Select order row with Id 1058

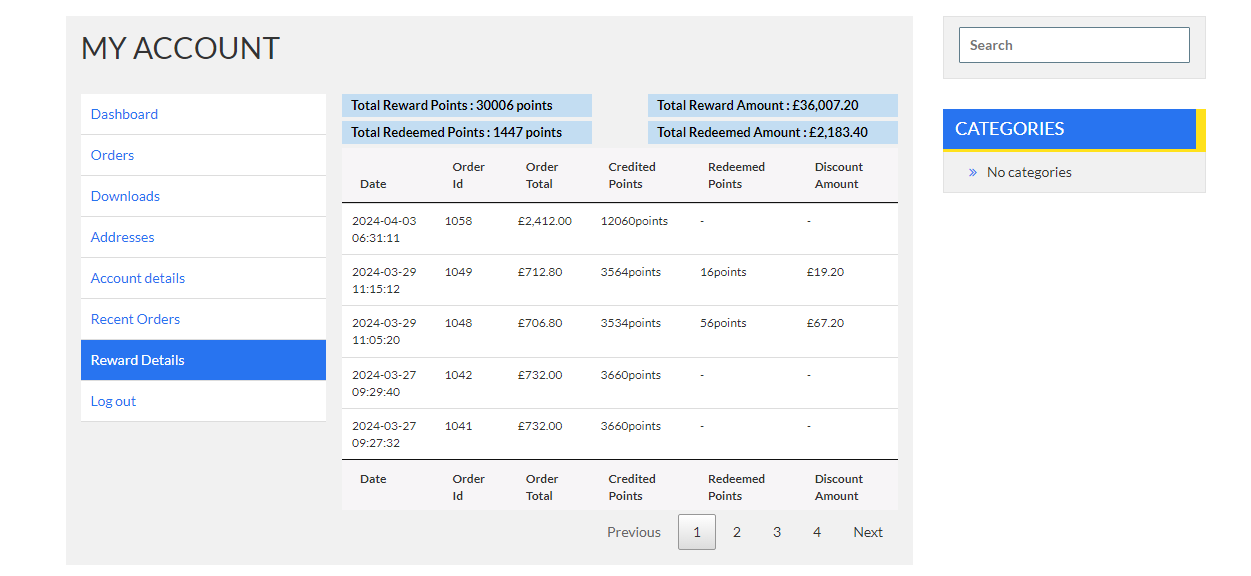coord(620,229)
